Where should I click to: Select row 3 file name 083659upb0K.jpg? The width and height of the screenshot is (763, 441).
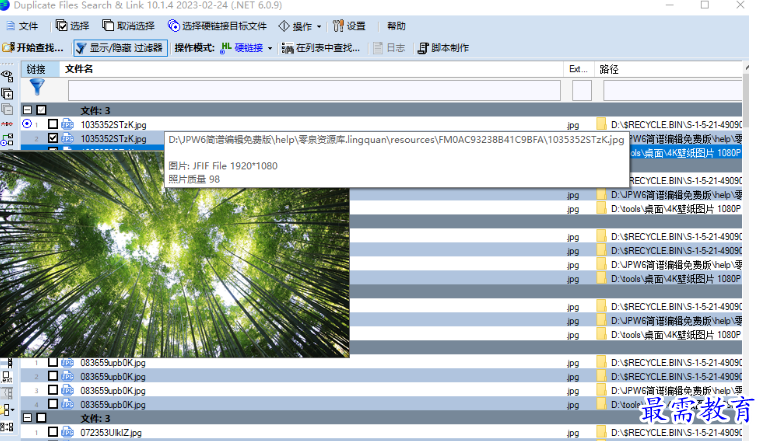(113, 391)
